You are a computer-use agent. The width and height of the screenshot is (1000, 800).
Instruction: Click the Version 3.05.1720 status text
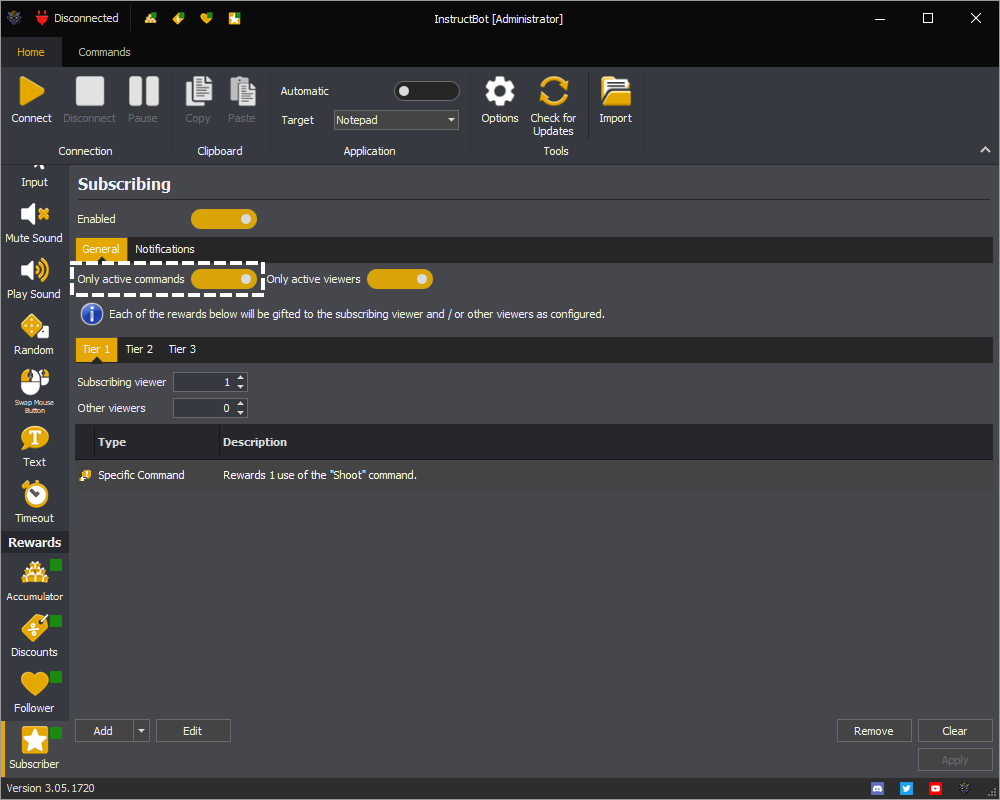[x=51, y=789]
